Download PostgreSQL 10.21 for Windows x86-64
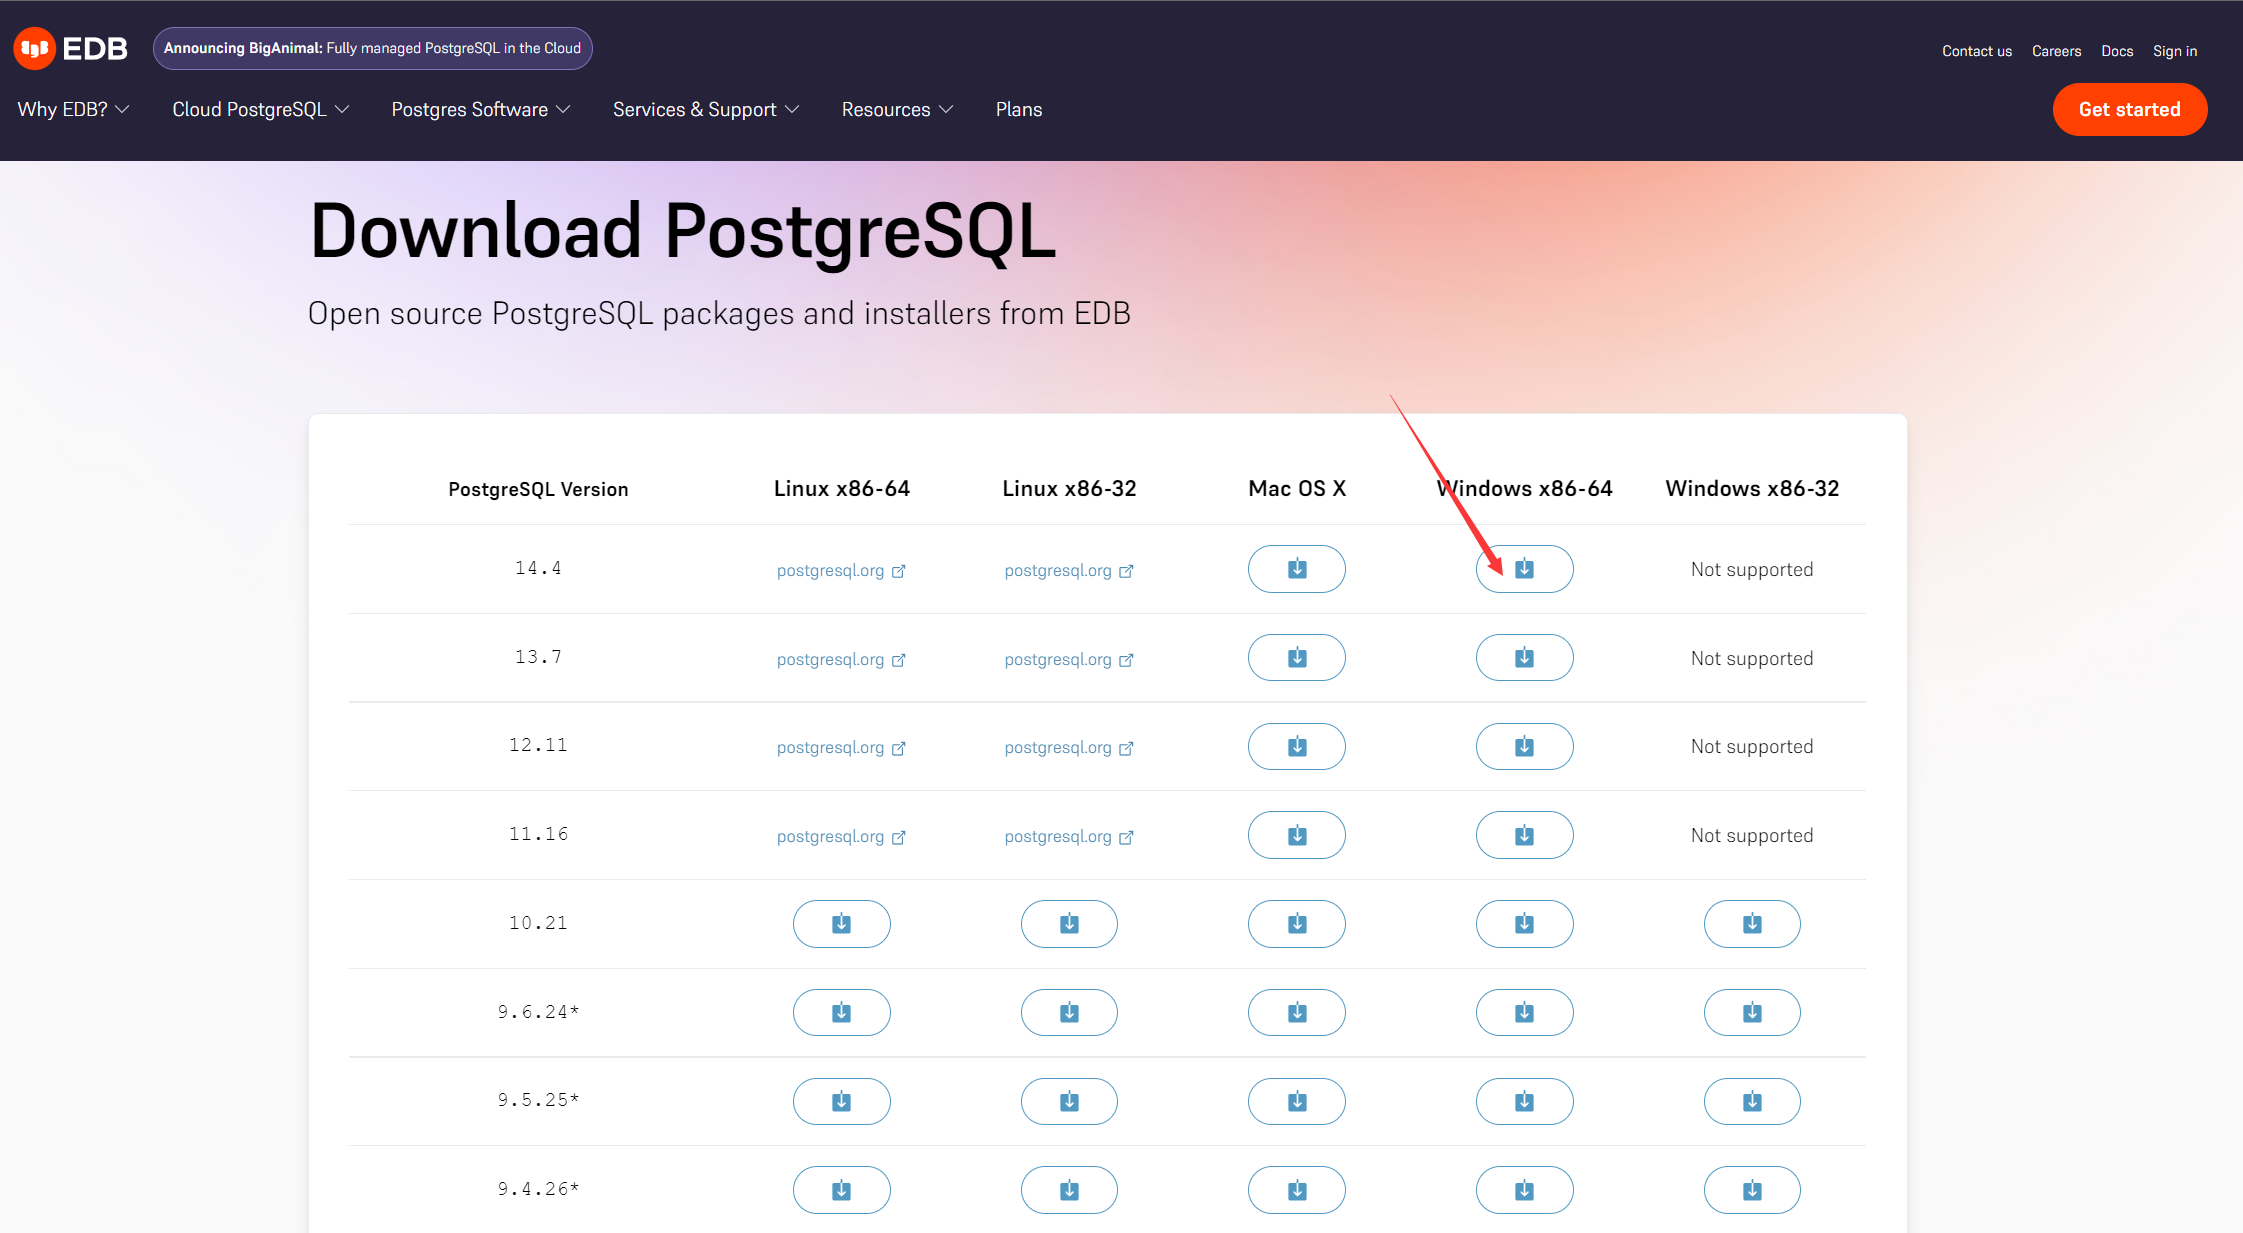Viewport: 2243px width, 1233px height. pyautogui.click(x=1524, y=924)
